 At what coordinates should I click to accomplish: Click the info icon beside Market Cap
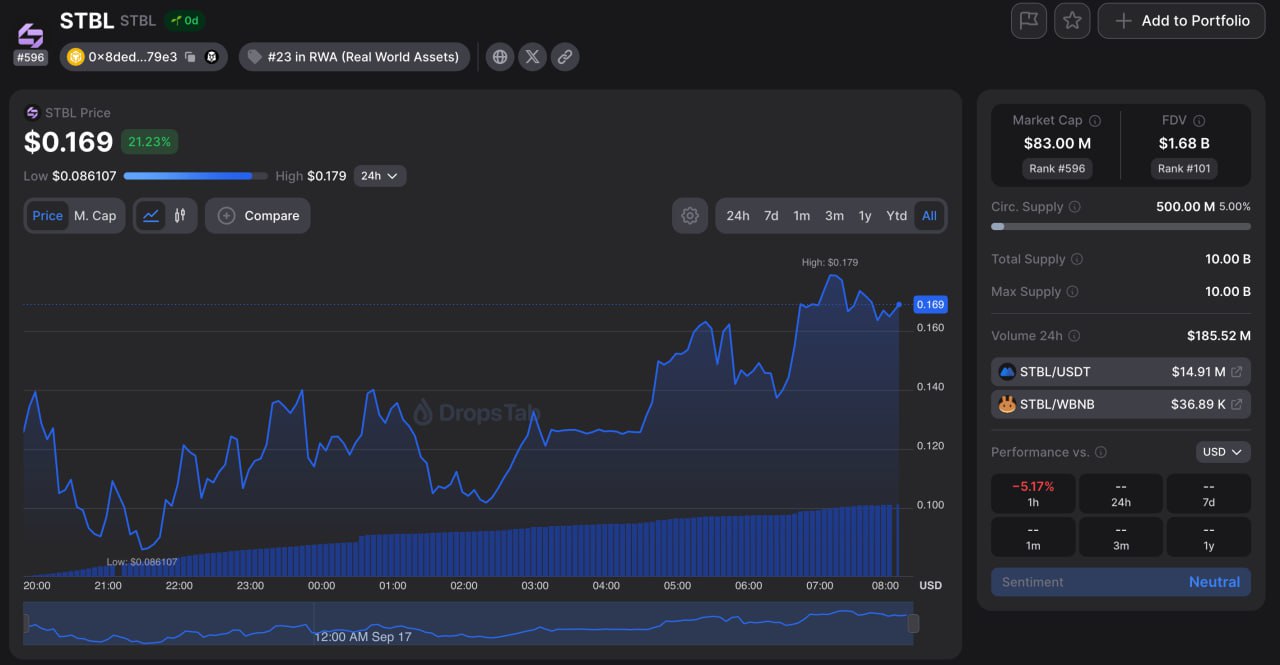click(1095, 120)
